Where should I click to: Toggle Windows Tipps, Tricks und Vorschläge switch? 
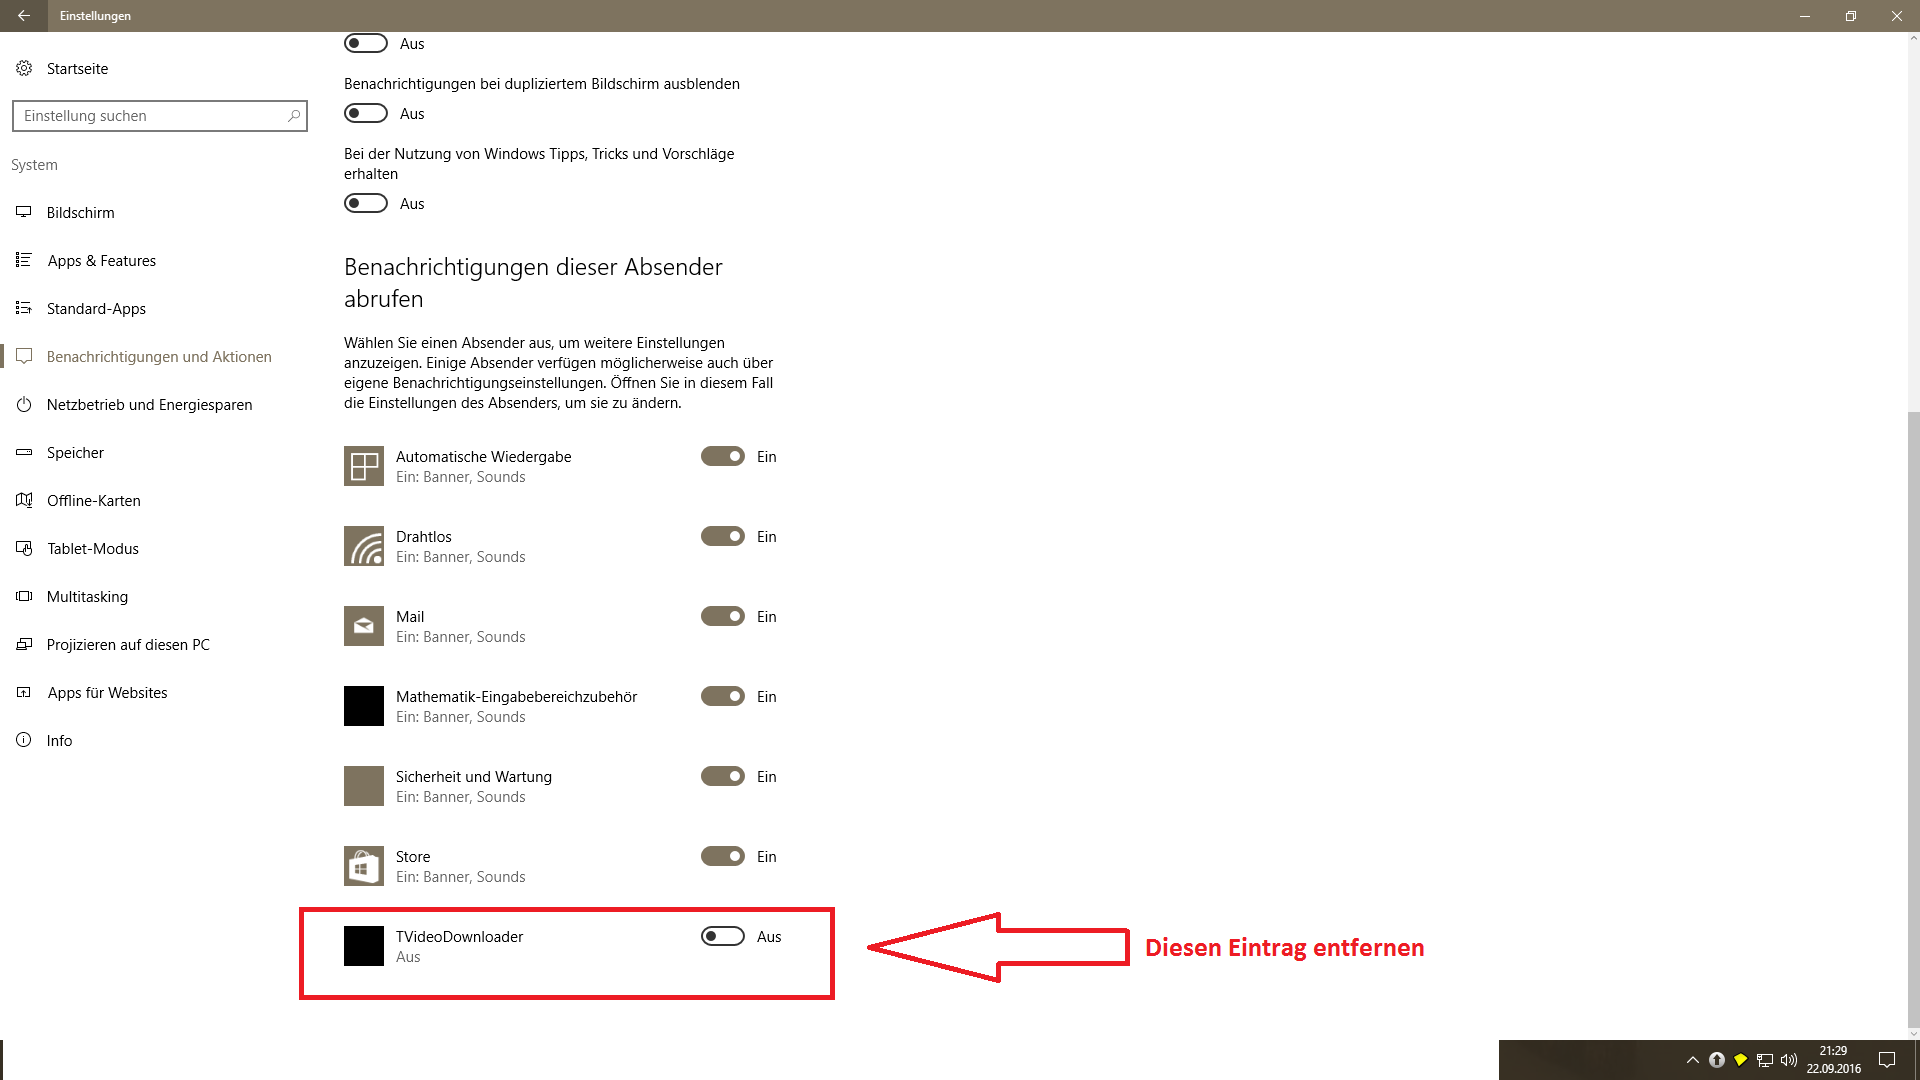tap(366, 203)
